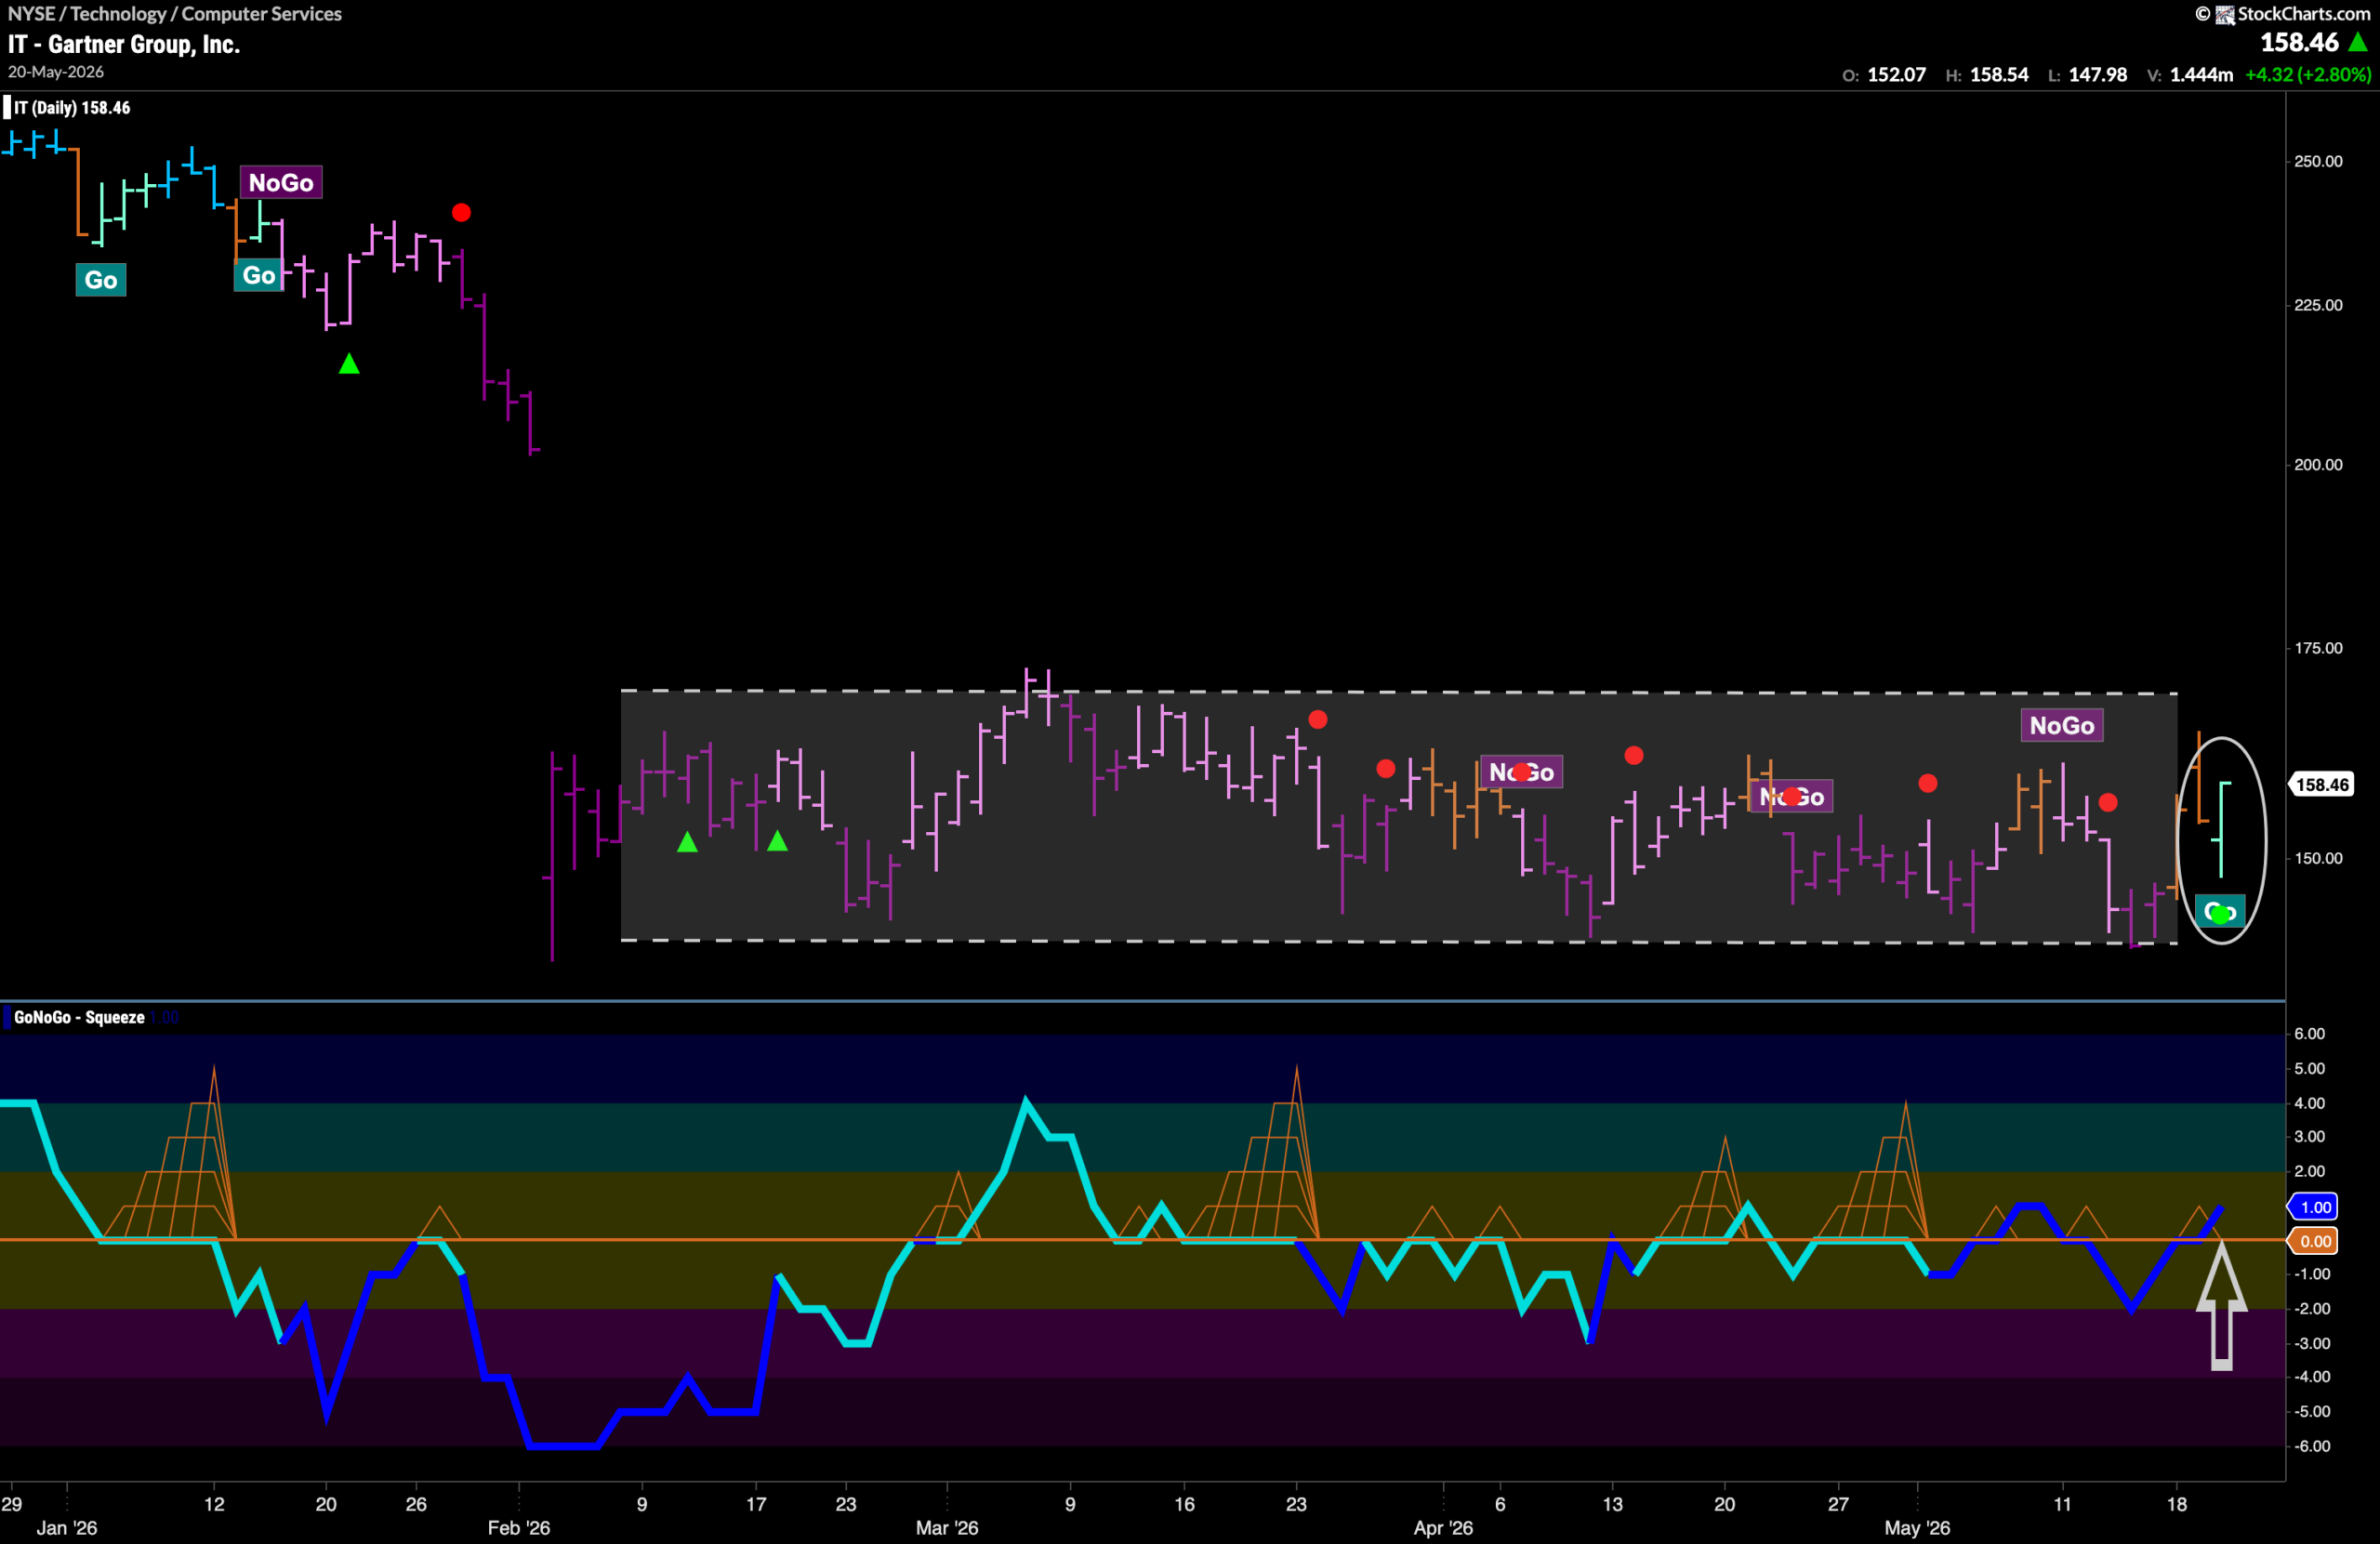Click the green up-arrow beside header price
The image size is (2380, 1544).
pyautogui.click(x=2358, y=42)
